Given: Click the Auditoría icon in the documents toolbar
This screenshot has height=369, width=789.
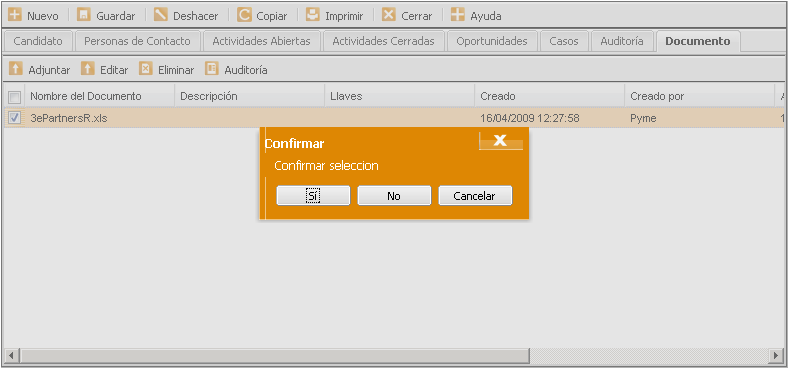Looking at the screenshot, I should point(212,69).
